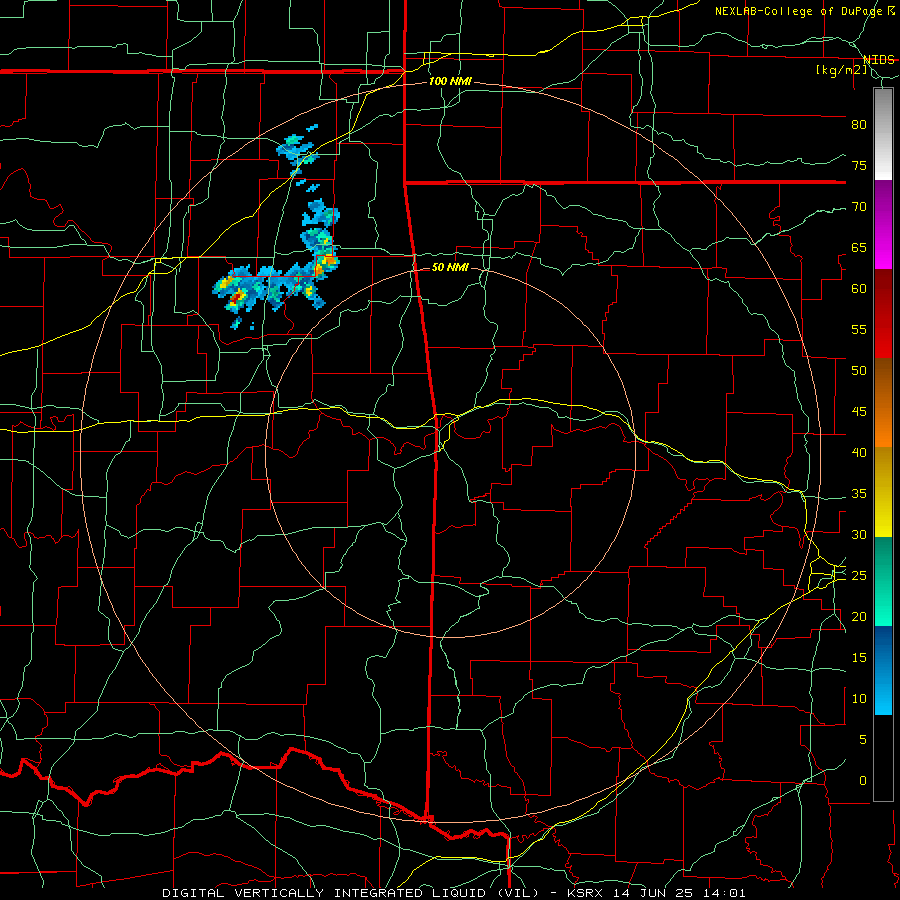
Task: Click scale value 60
Action: pyautogui.click(x=859, y=289)
